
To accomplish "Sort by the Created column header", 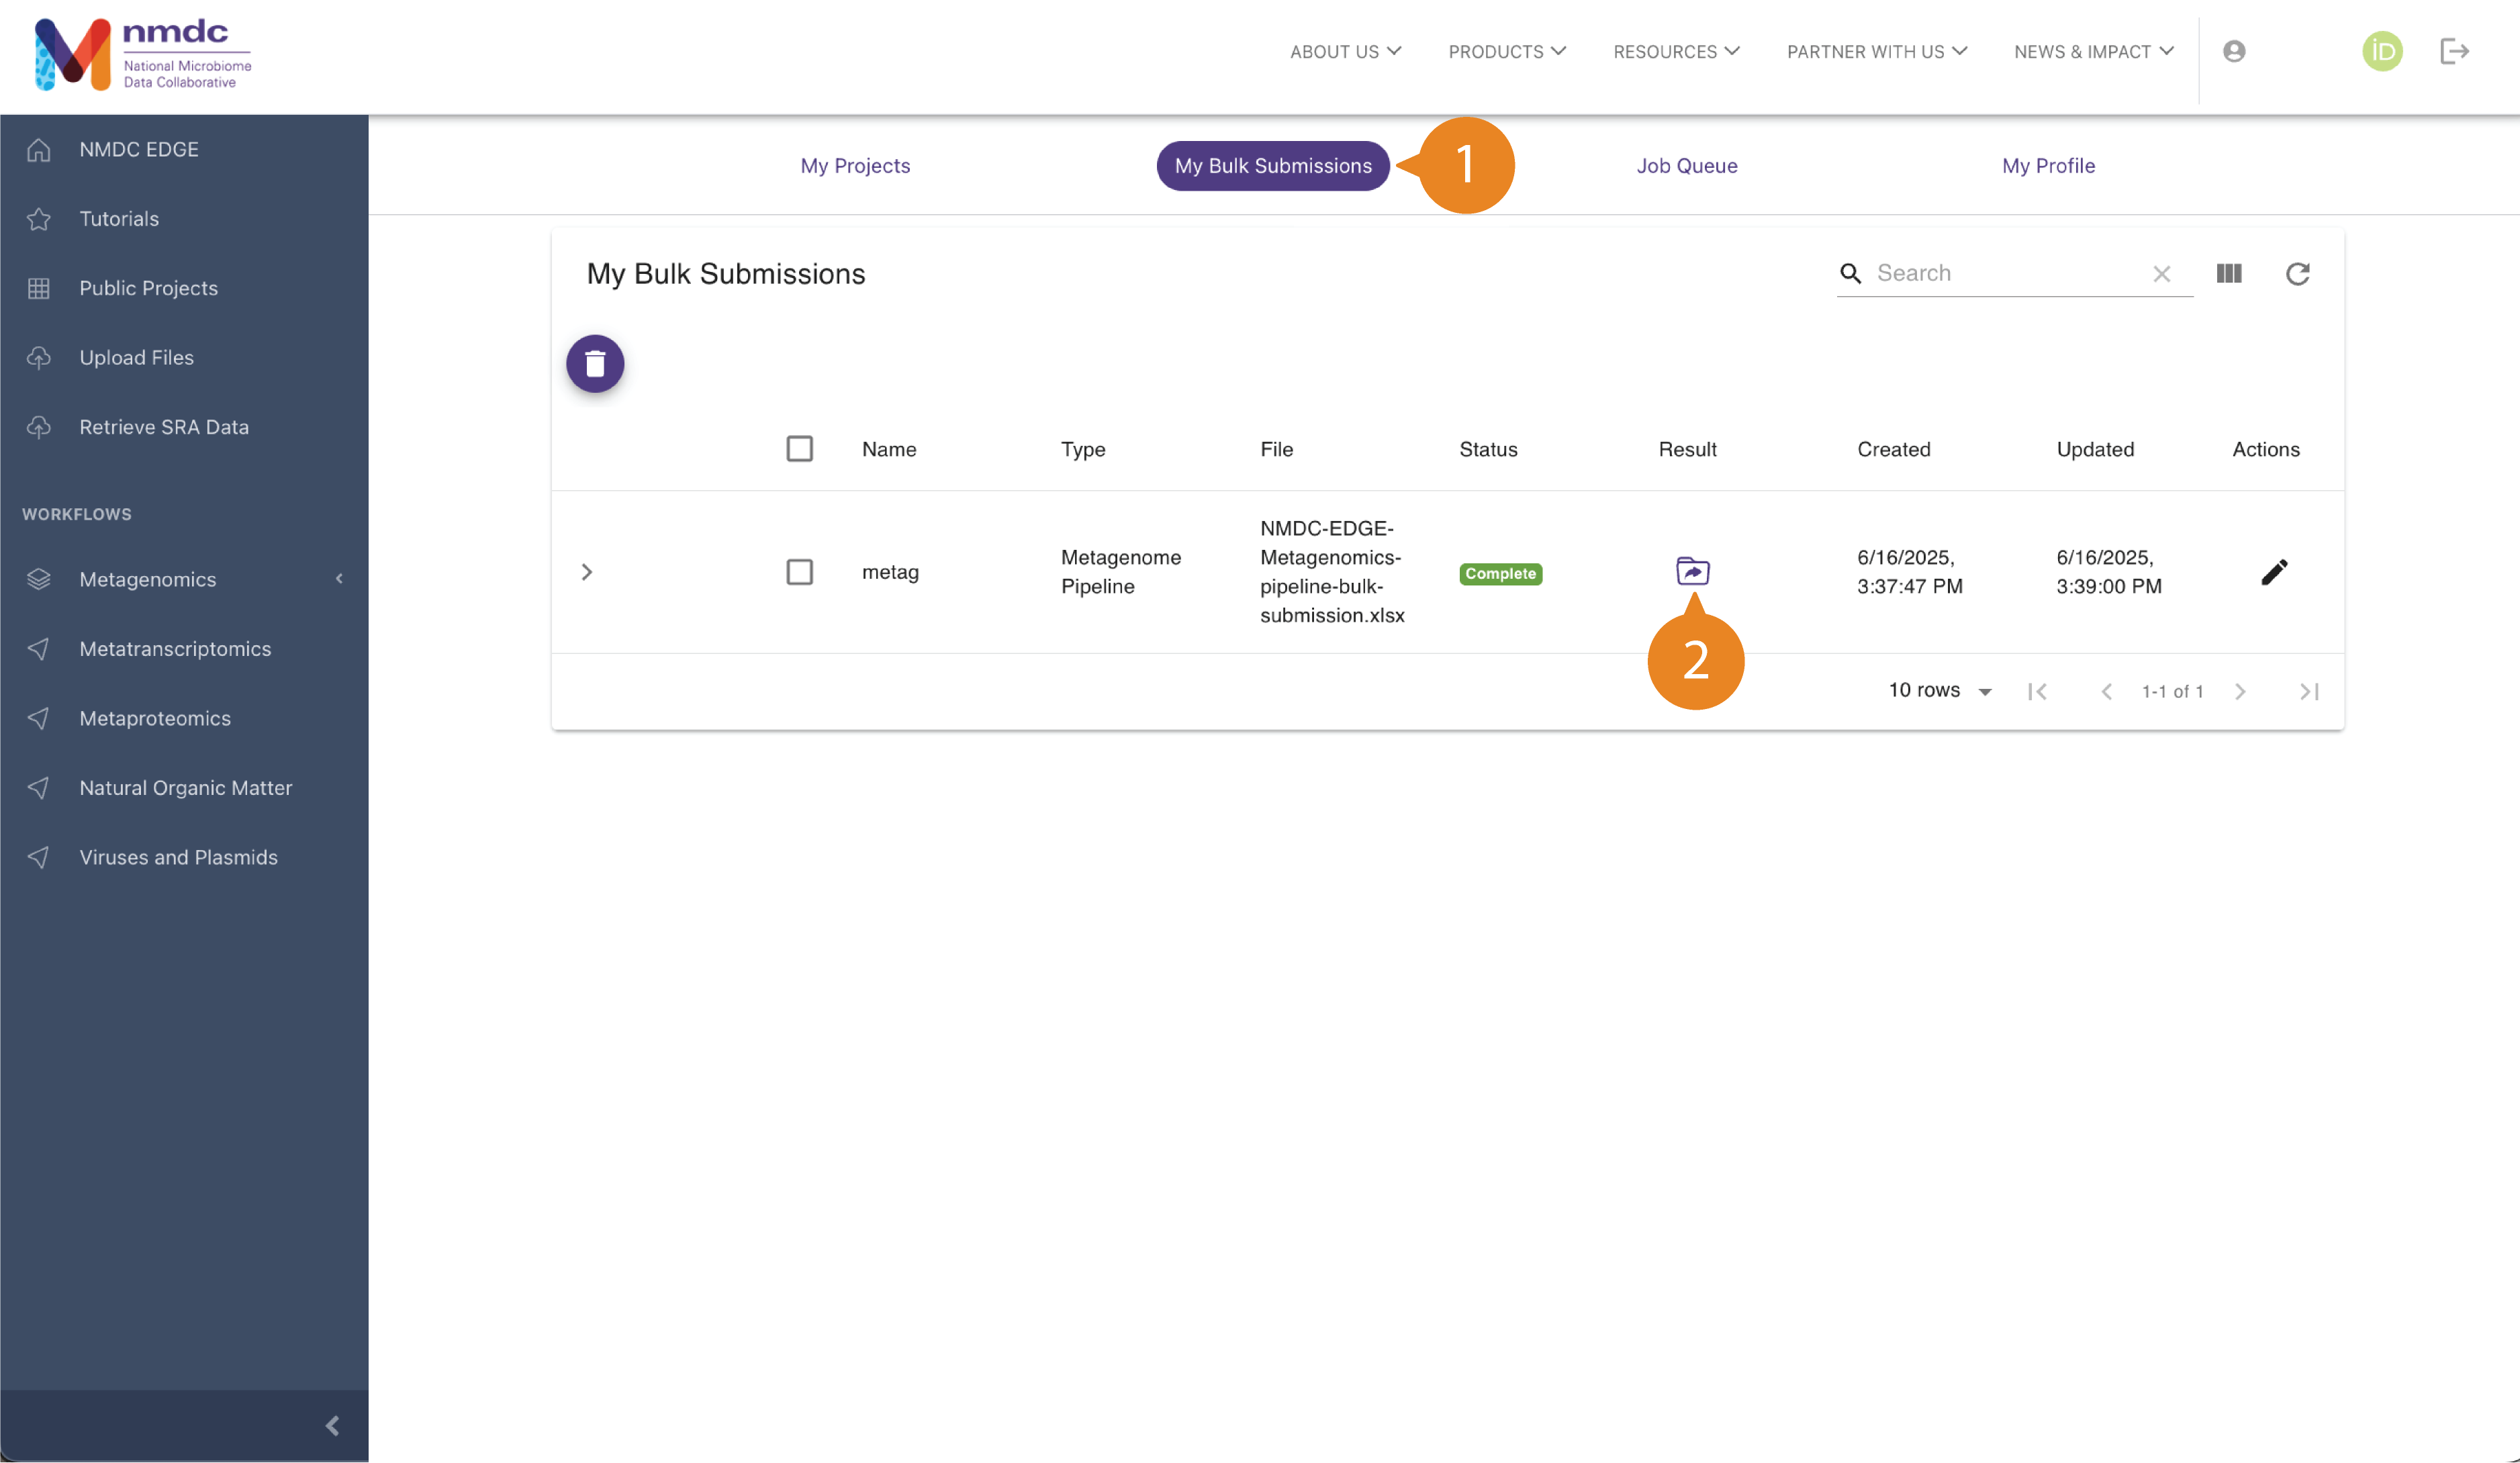I will pos(1893,449).
